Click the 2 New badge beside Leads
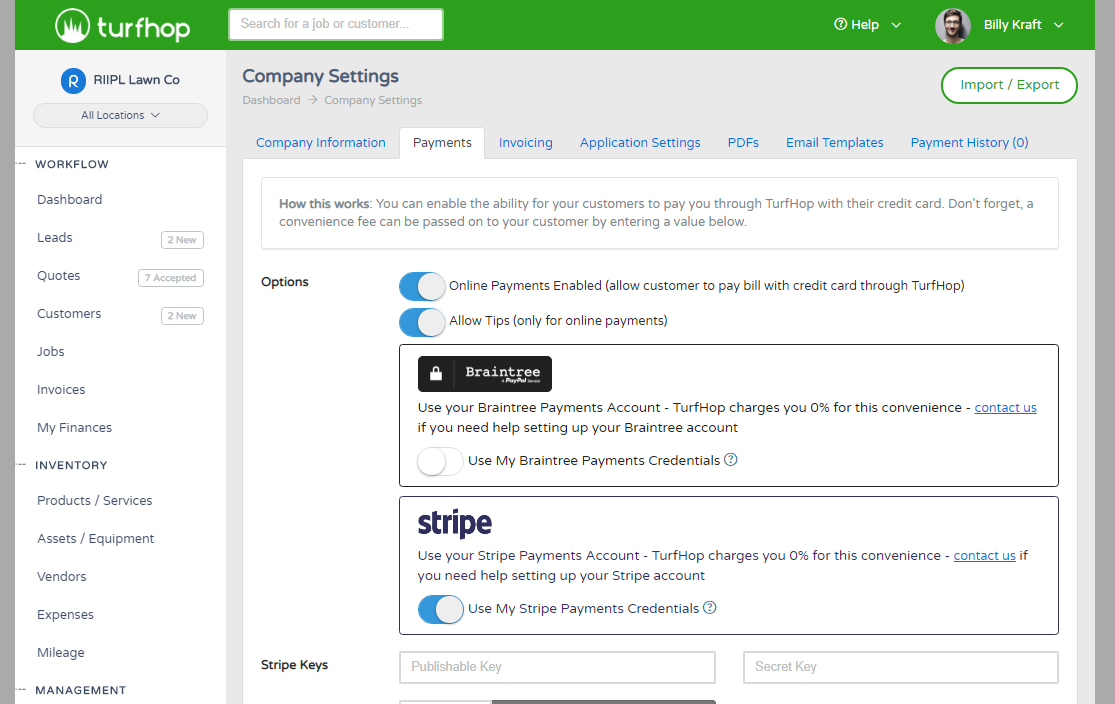Viewport: 1115px width, 704px height. point(182,239)
